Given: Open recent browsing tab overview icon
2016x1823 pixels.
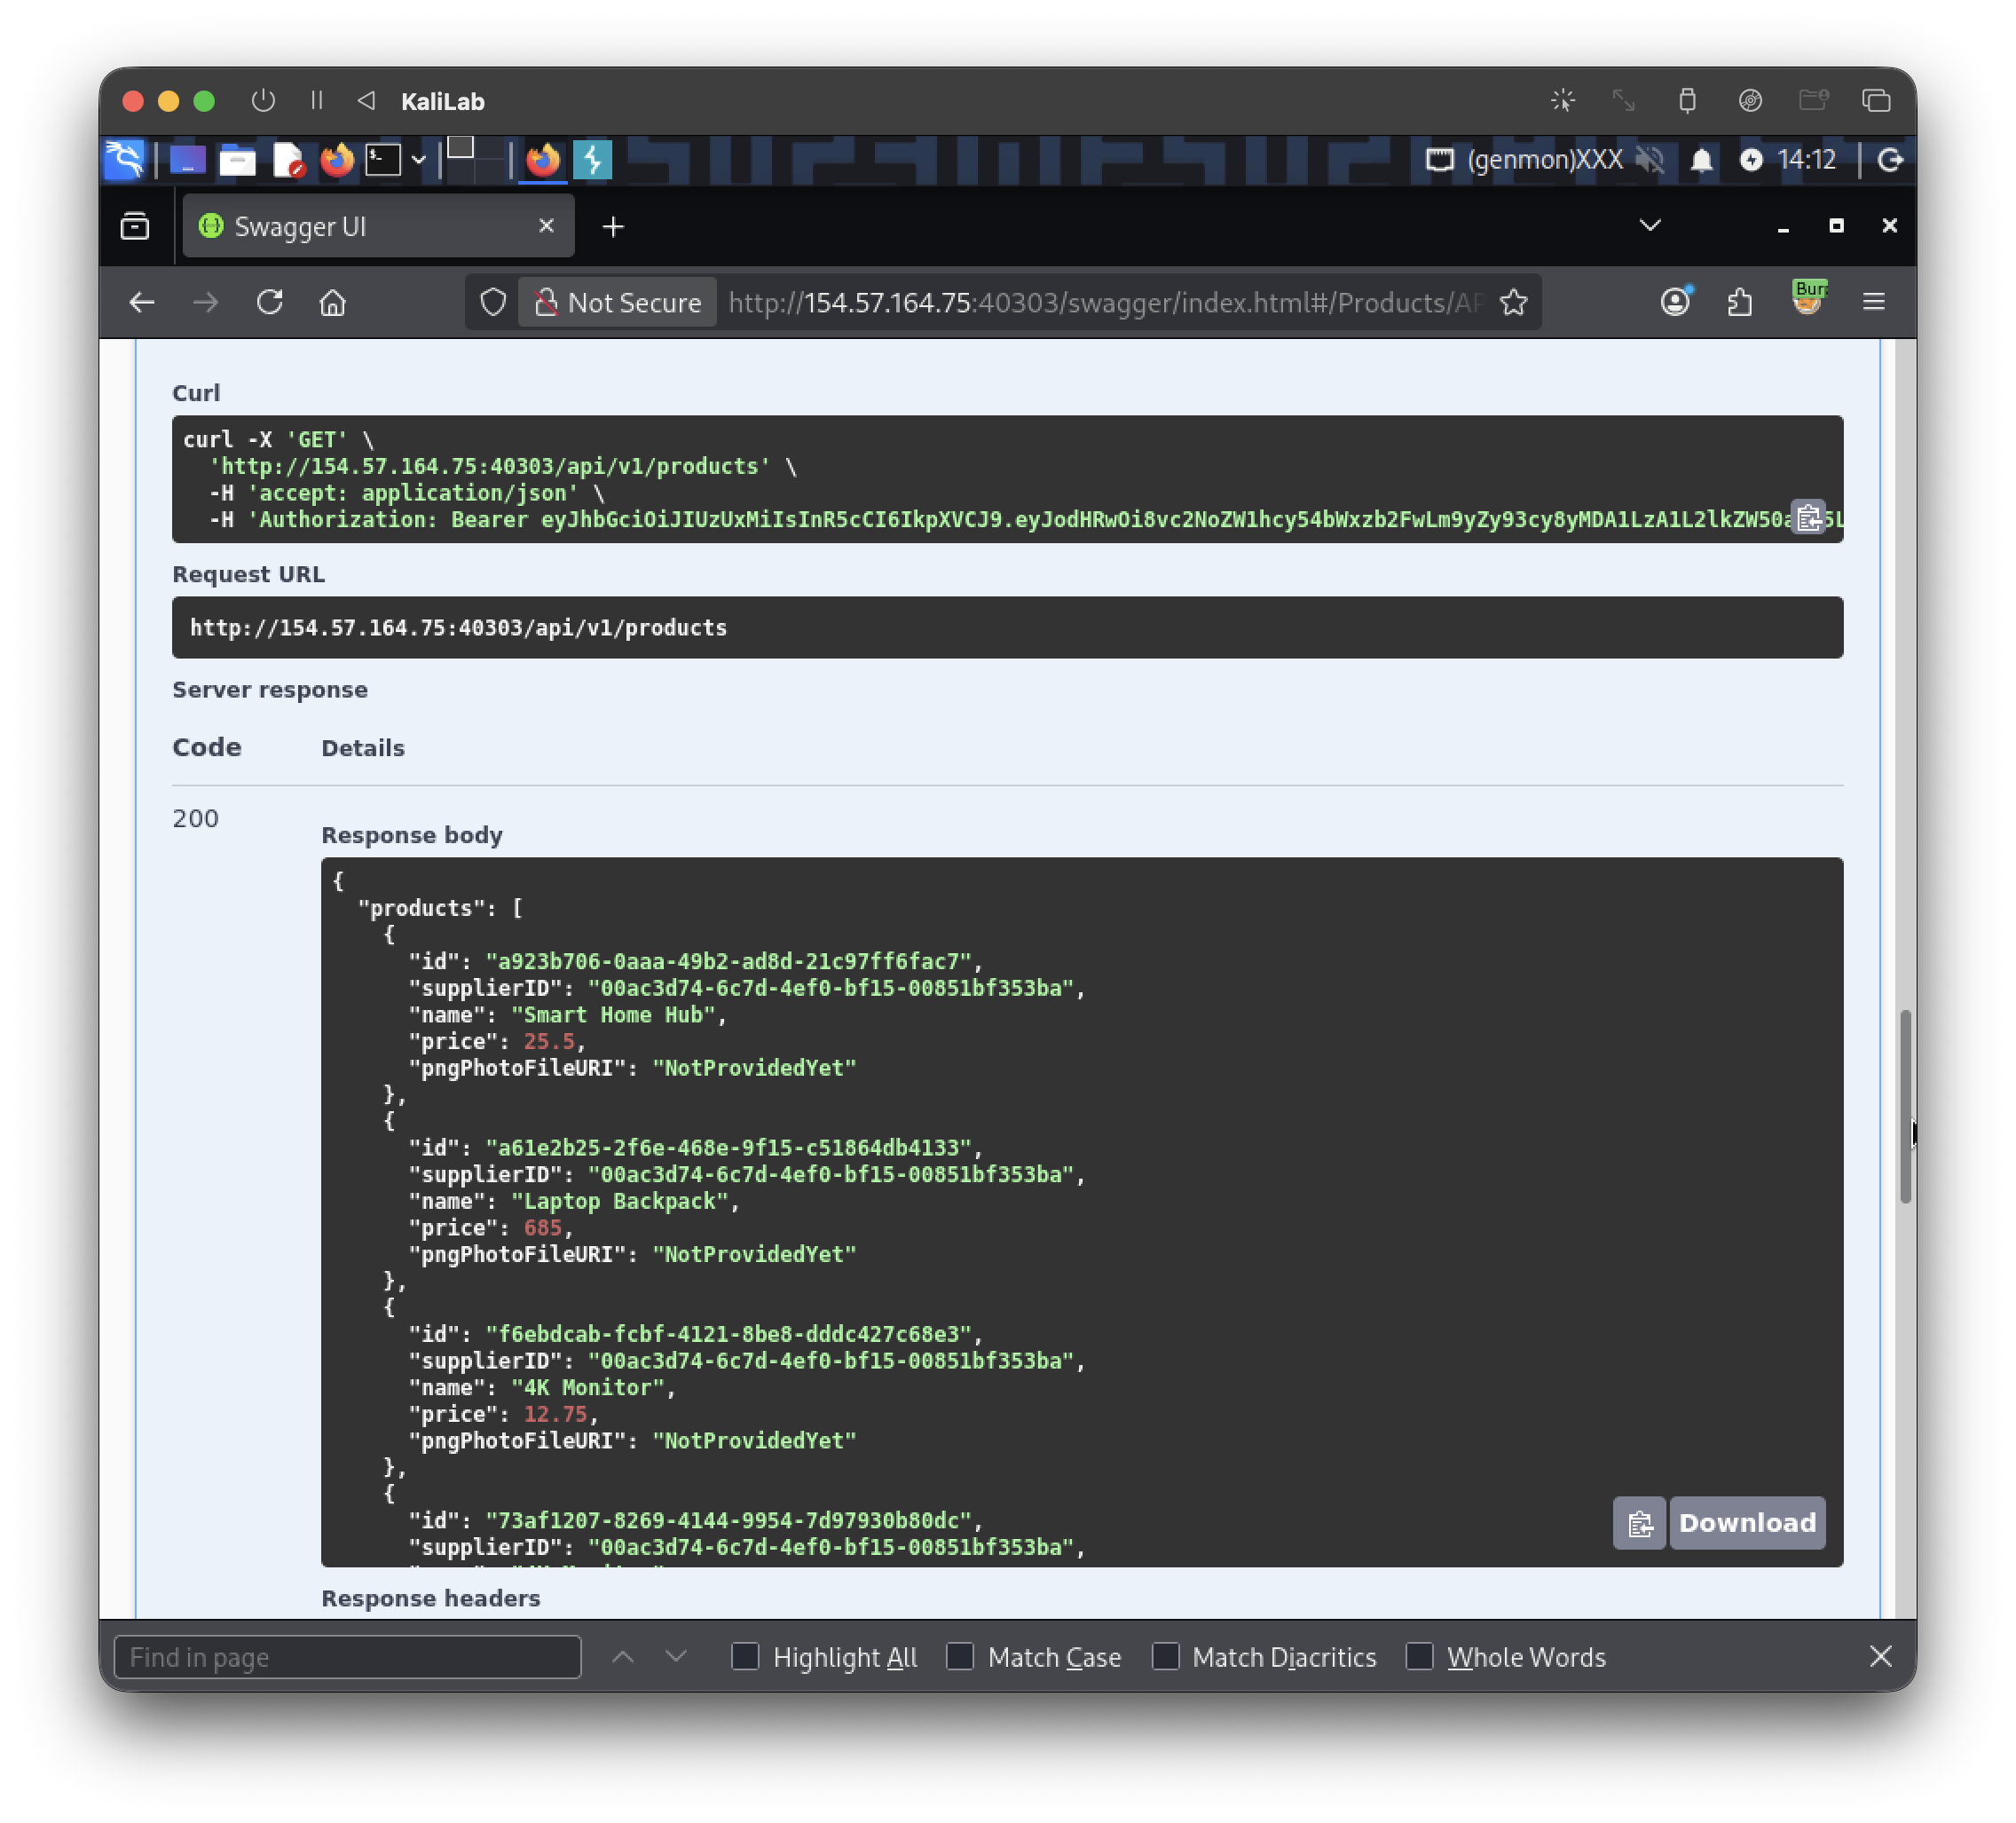Looking at the screenshot, I should tap(135, 226).
